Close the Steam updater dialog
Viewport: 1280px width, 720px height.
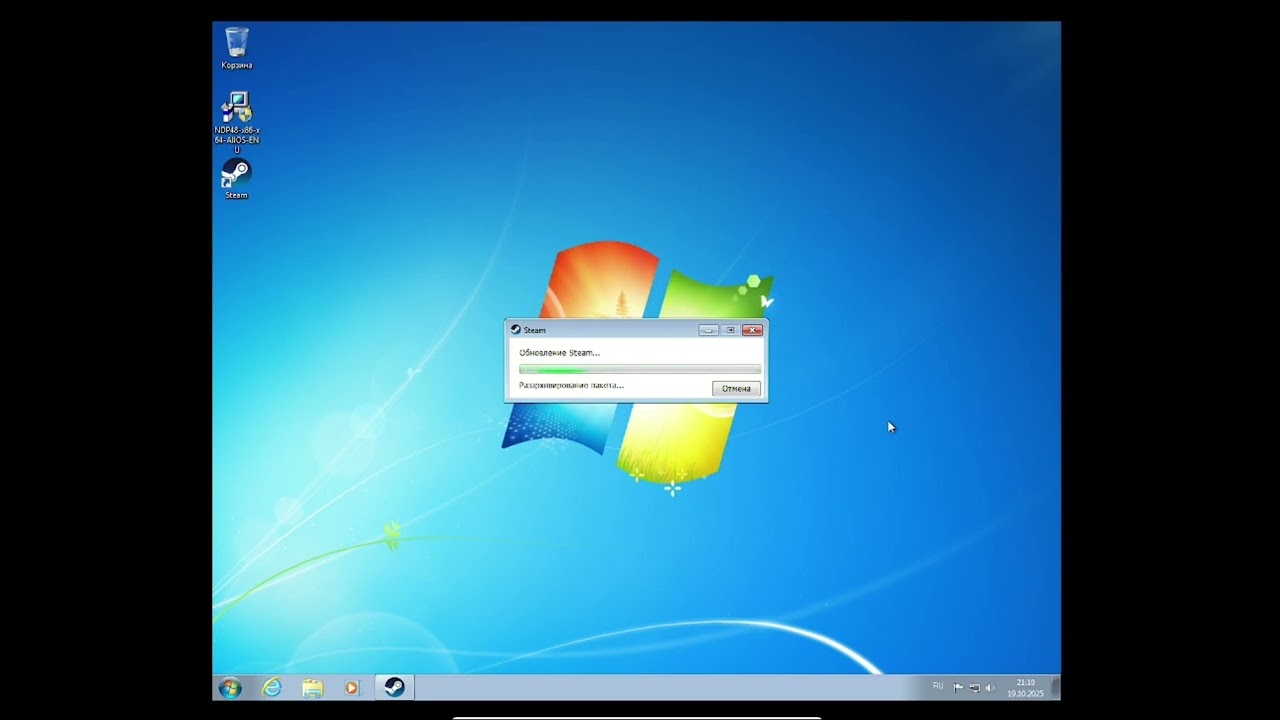752,330
